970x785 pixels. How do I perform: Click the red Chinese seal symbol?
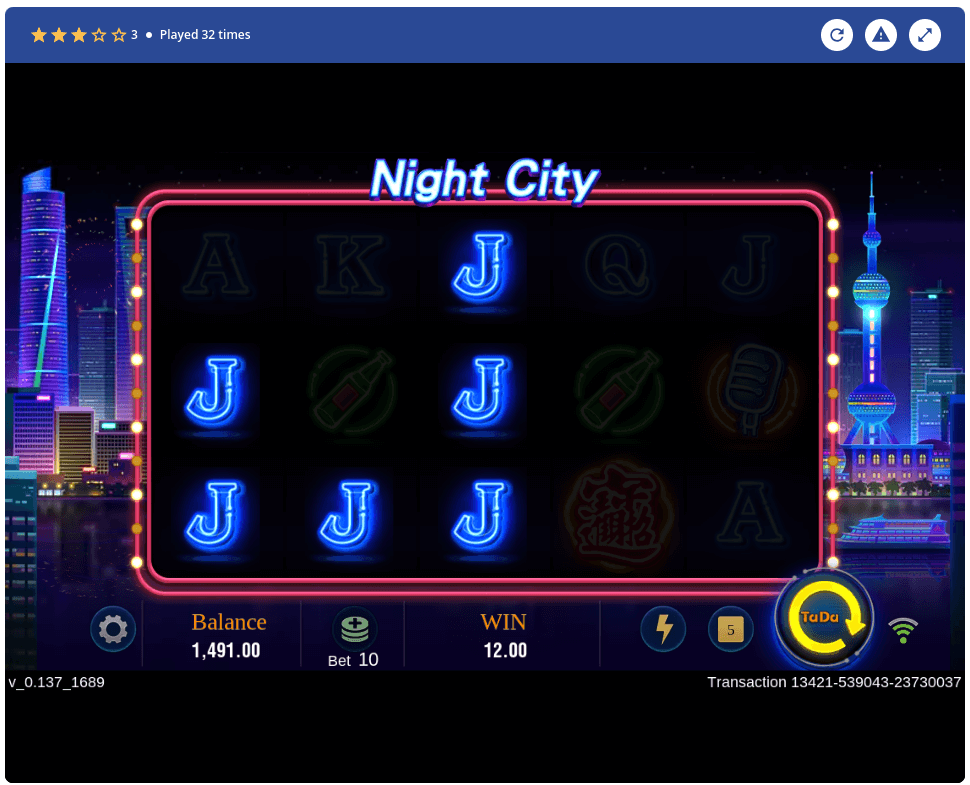[x=617, y=515]
